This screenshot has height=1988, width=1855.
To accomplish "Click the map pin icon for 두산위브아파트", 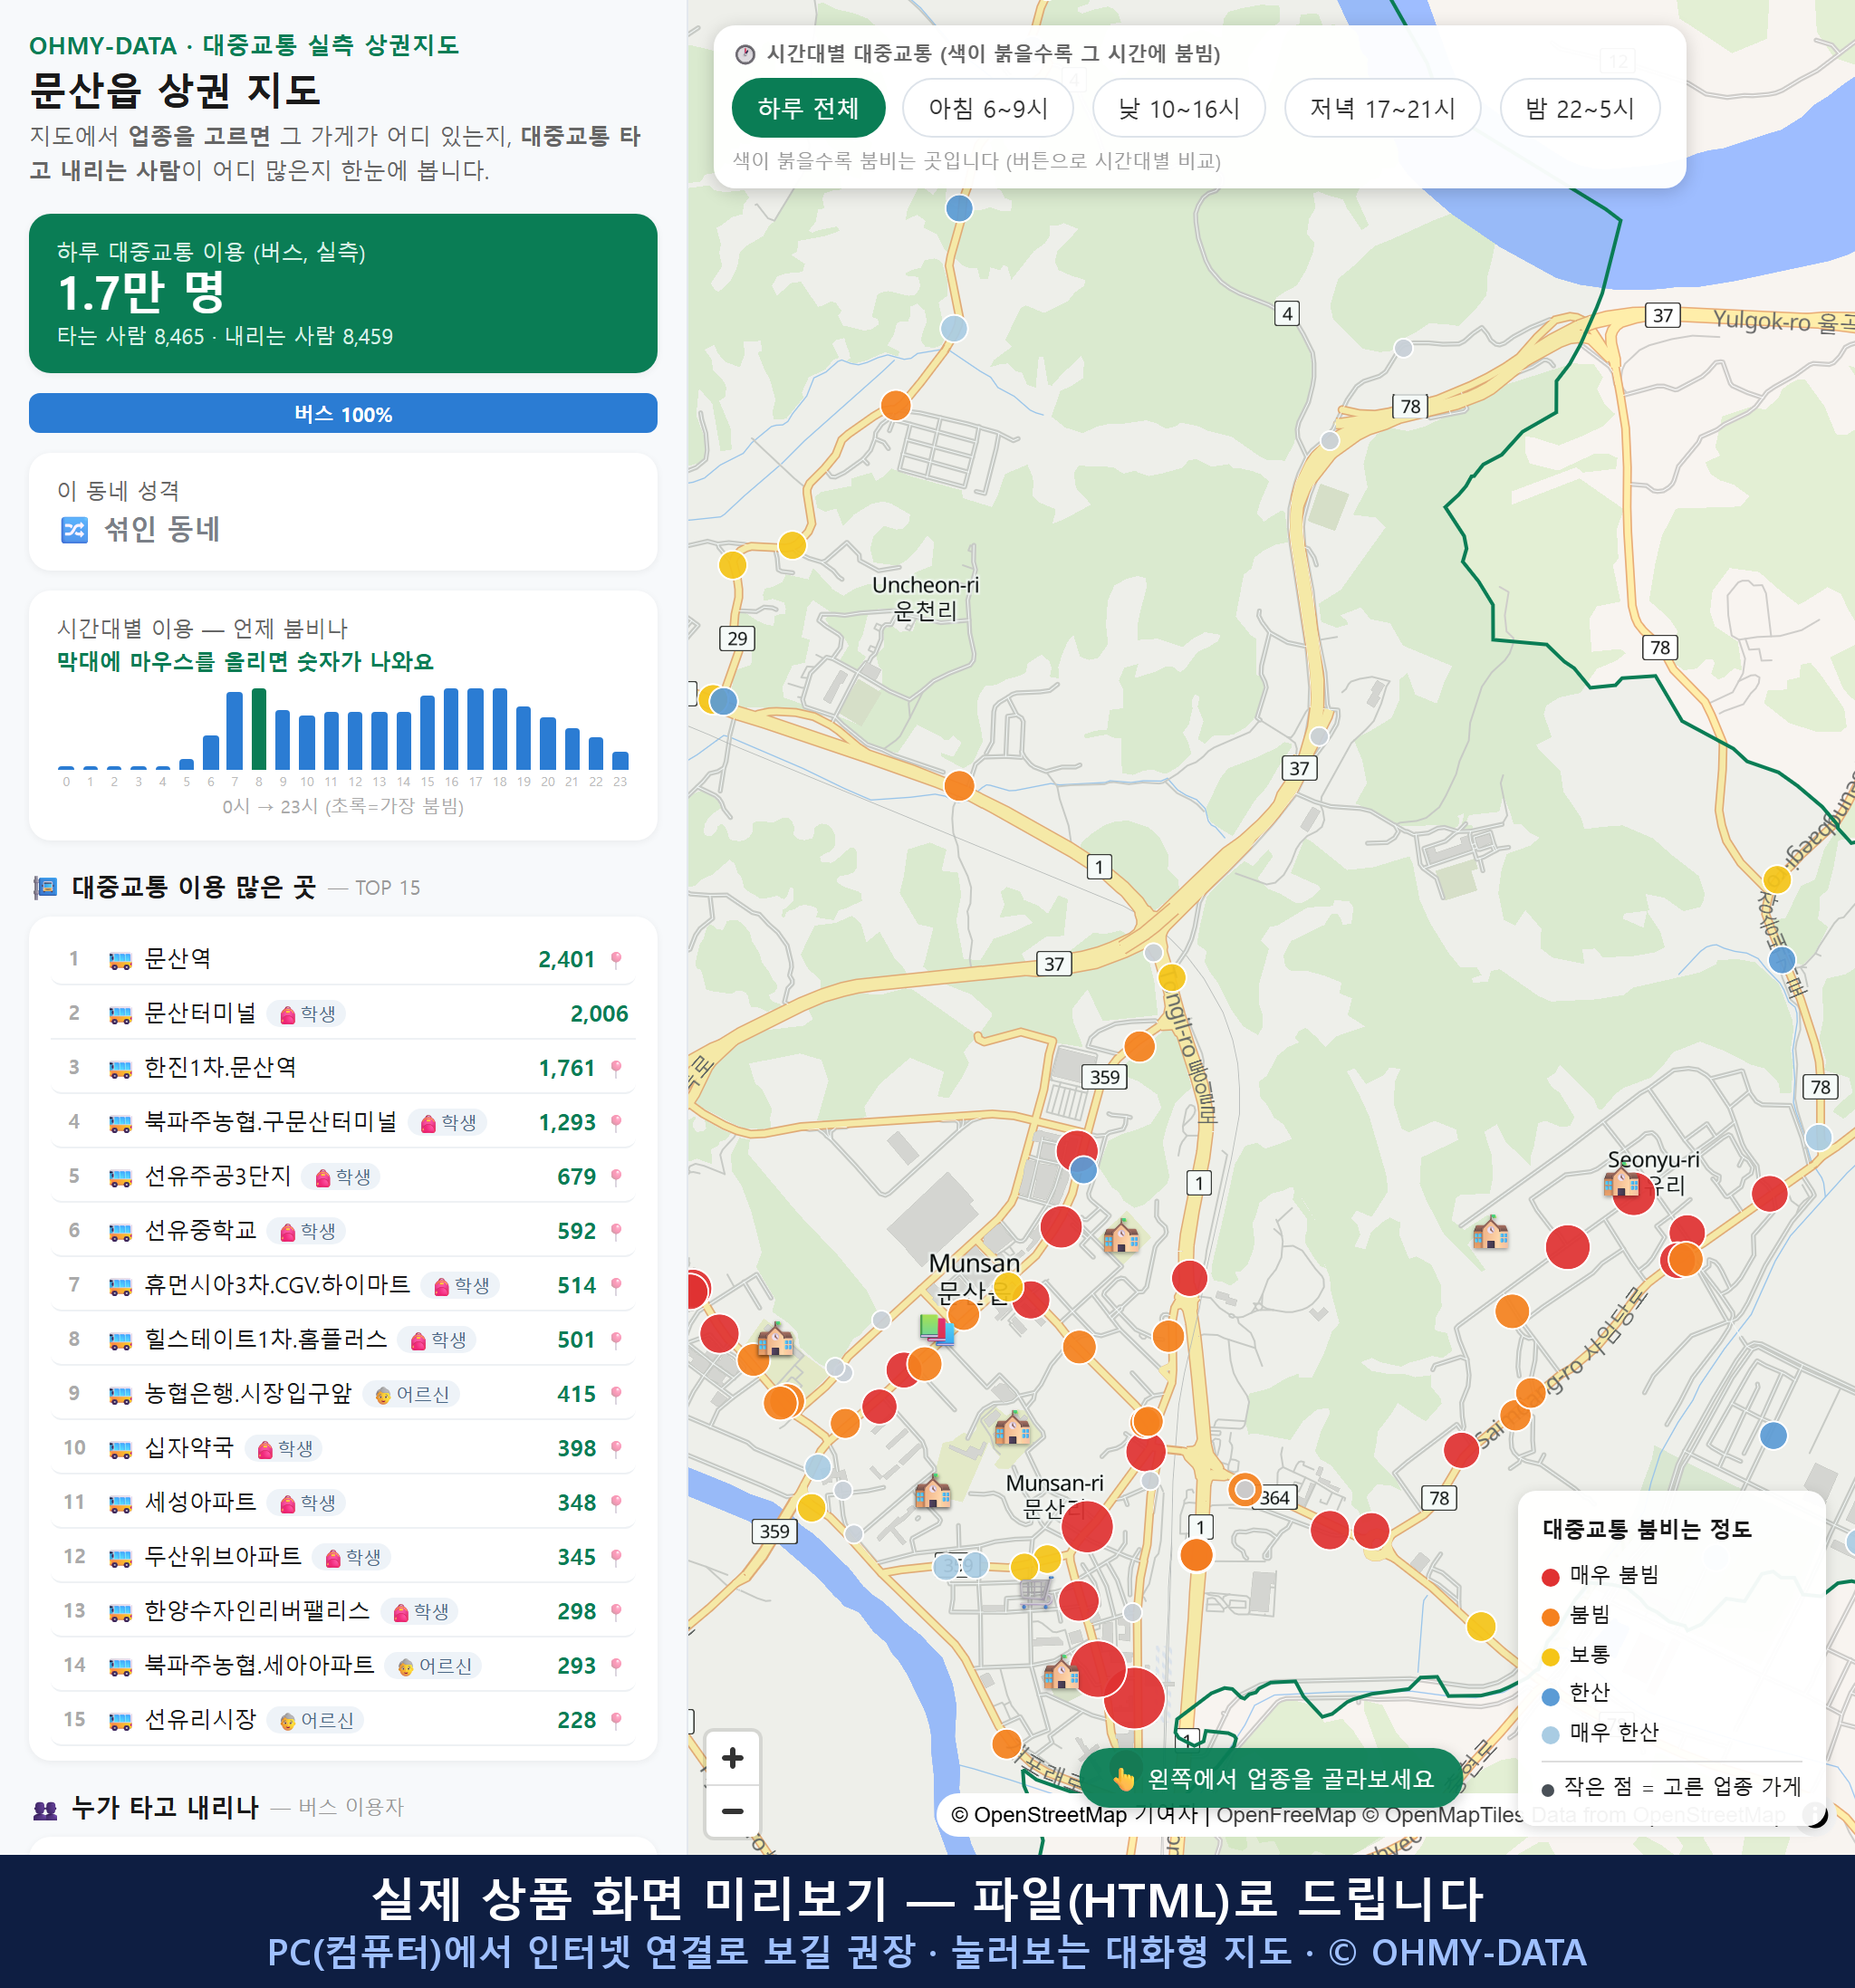I will [616, 1558].
